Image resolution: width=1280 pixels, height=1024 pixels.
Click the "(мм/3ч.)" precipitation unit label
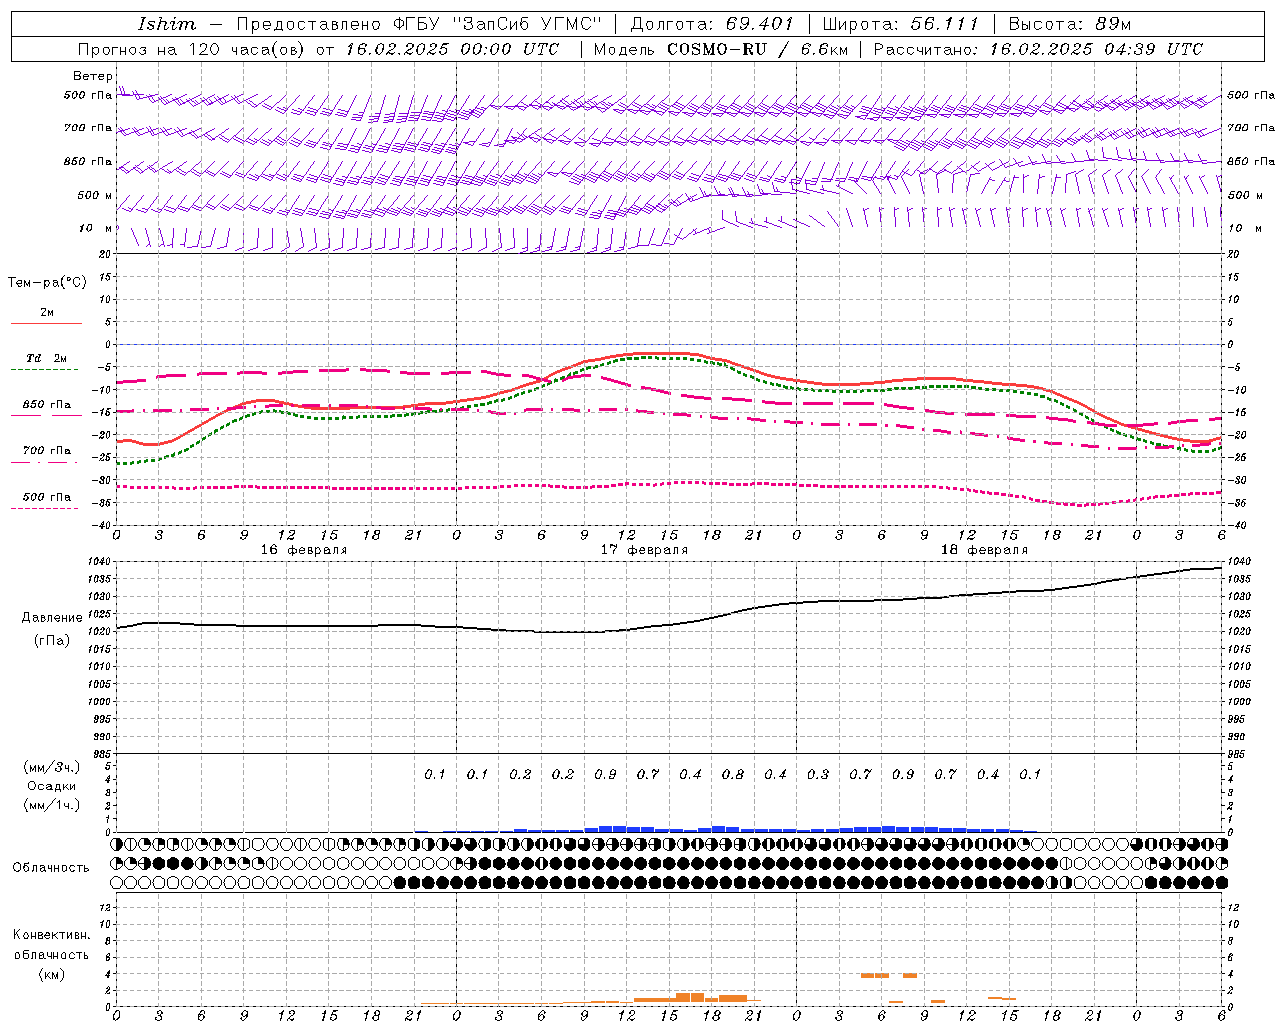pyautogui.click(x=52, y=767)
